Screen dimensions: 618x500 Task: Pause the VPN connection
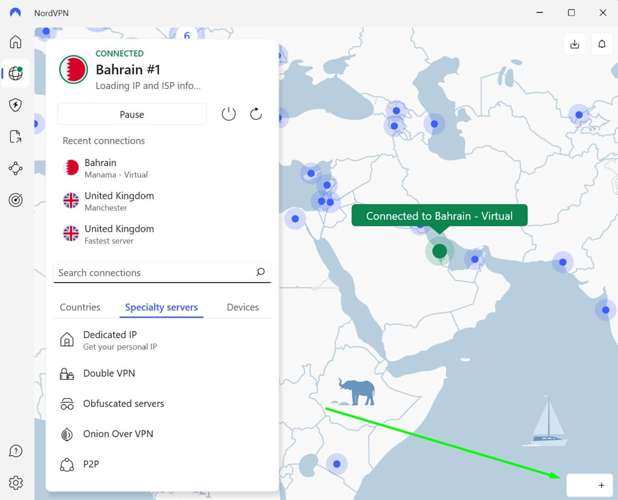tap(132, 114)
